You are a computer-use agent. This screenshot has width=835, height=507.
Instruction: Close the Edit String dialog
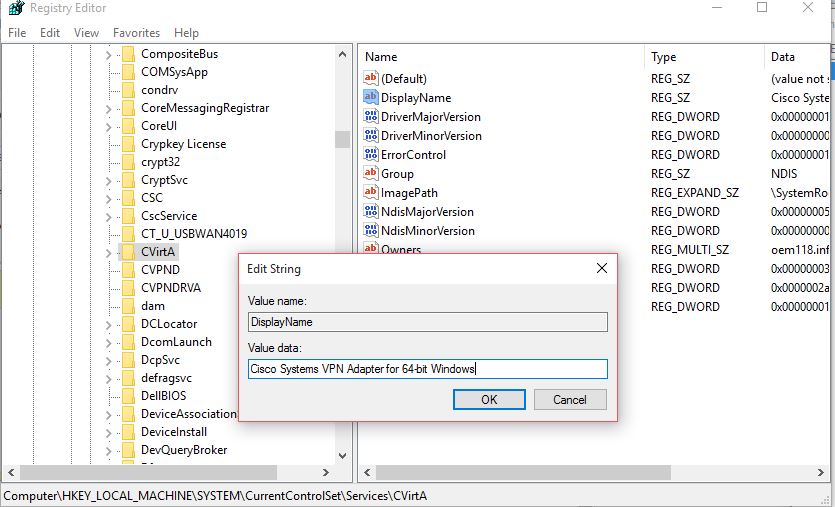[x=602, y=268]
